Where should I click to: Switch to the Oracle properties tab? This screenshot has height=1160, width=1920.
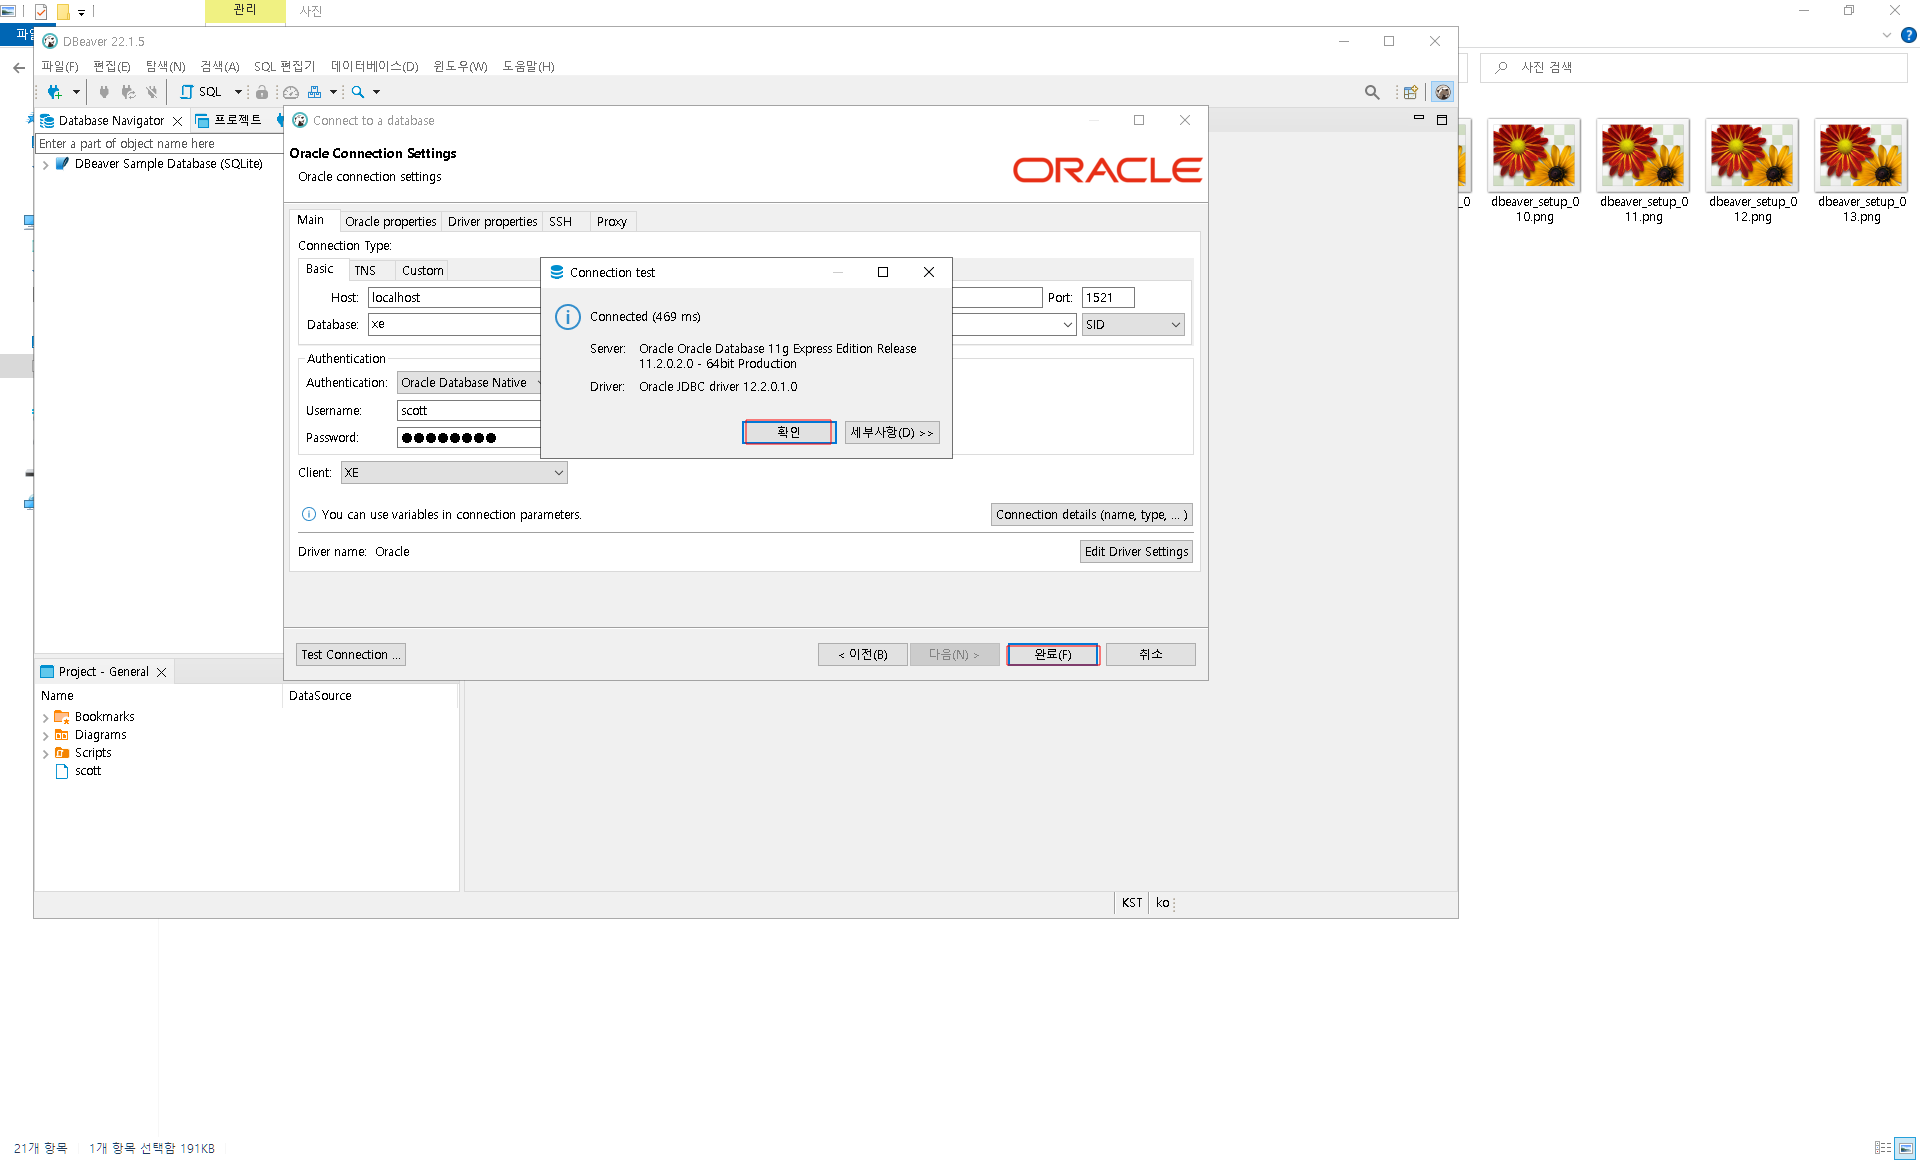point(390,222)
